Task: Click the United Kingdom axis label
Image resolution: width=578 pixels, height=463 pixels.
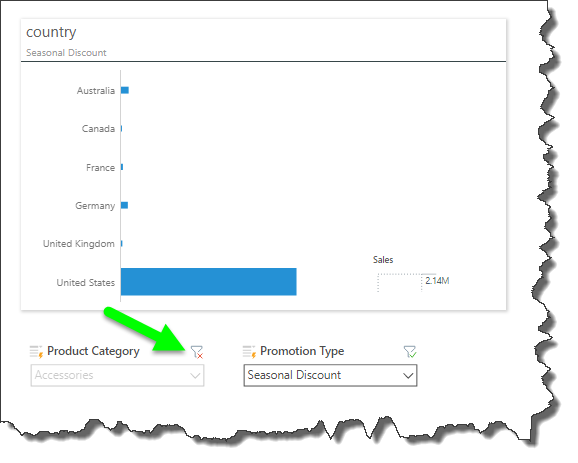Action: point(79,244)
